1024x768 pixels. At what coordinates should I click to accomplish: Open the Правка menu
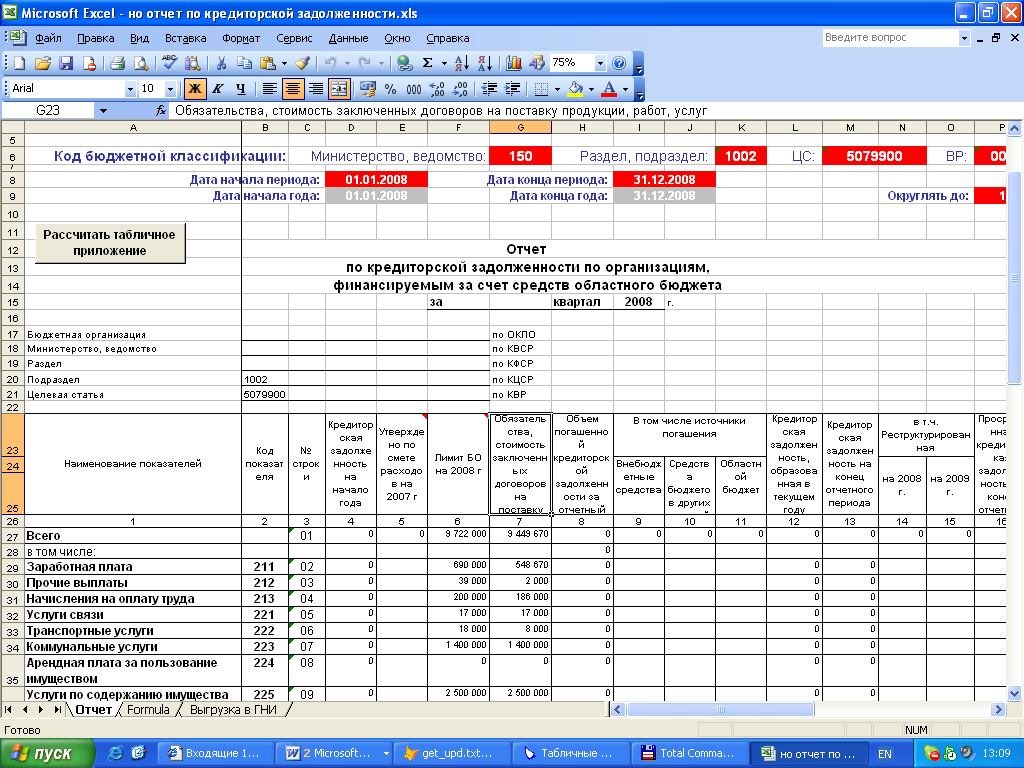95,39
